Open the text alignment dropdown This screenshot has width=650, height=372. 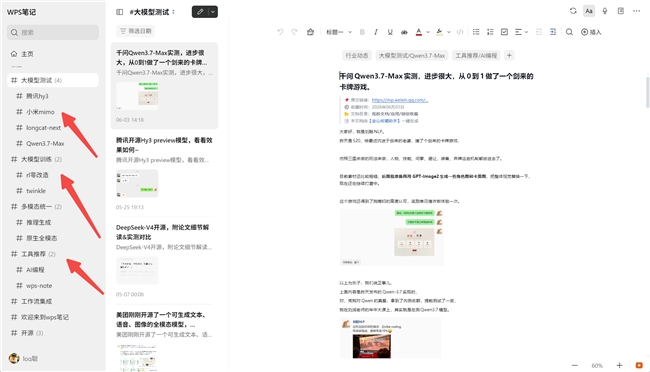pyautogui.click(x=521, y=32)
